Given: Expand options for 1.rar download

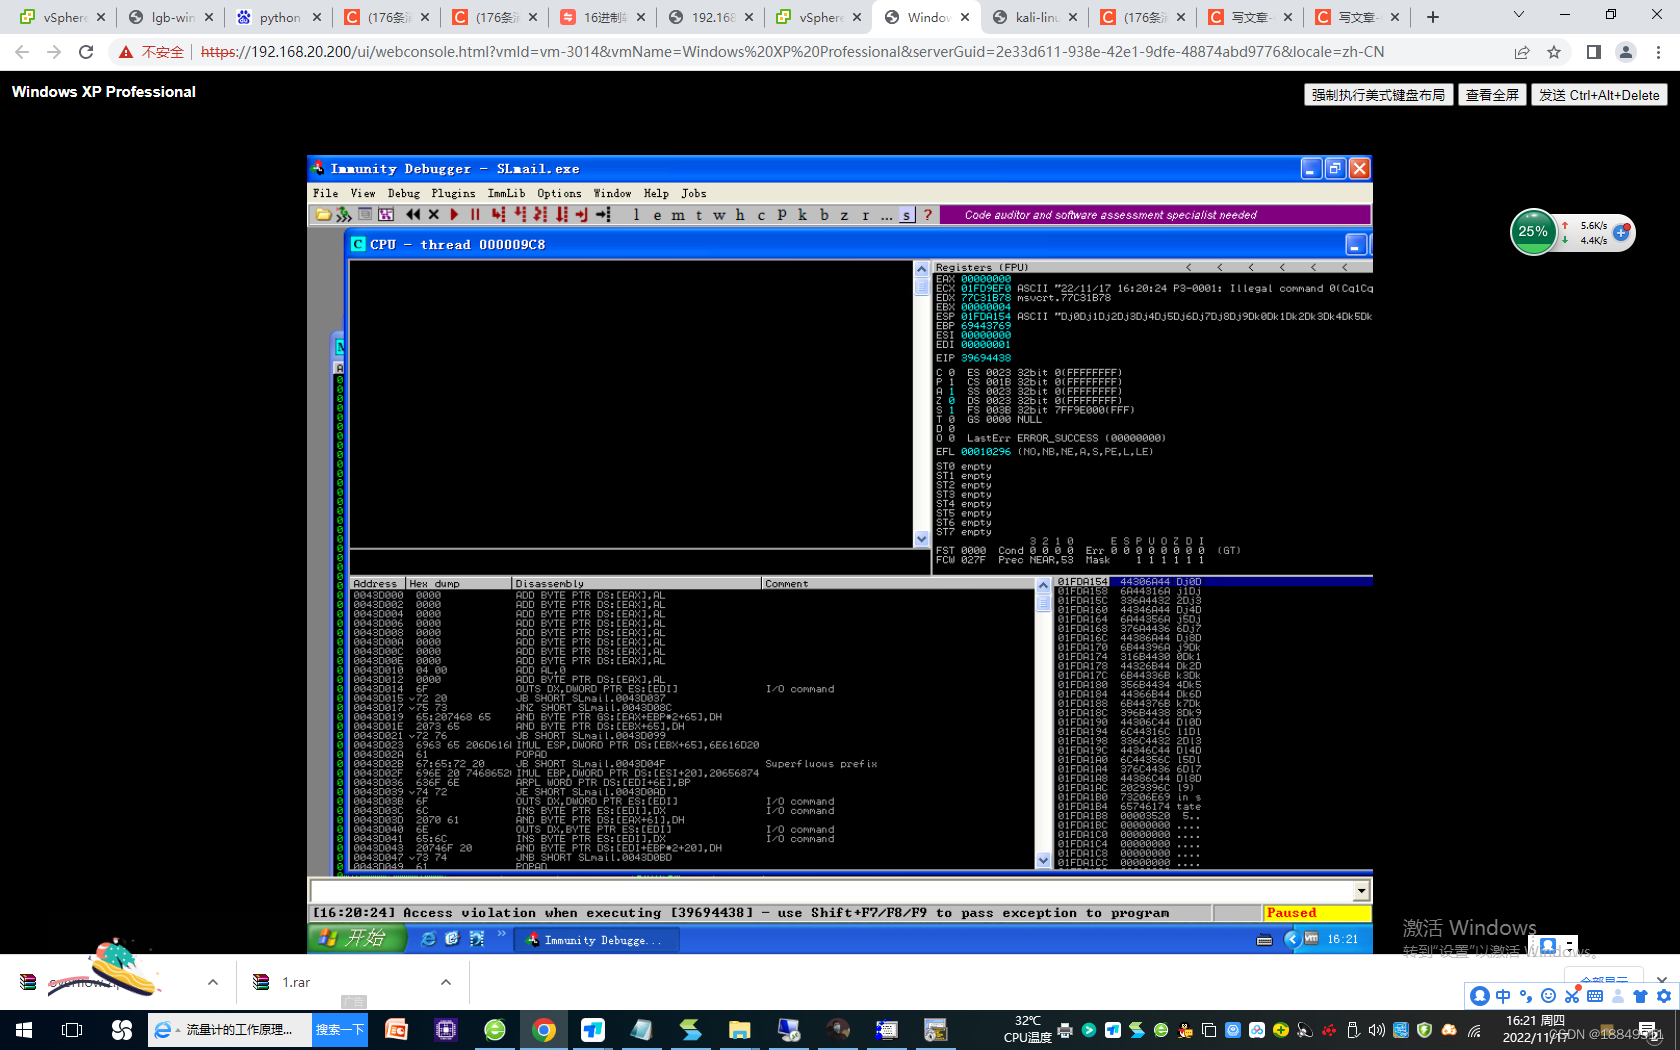Looking at the screenshot, I should [446, 982].
